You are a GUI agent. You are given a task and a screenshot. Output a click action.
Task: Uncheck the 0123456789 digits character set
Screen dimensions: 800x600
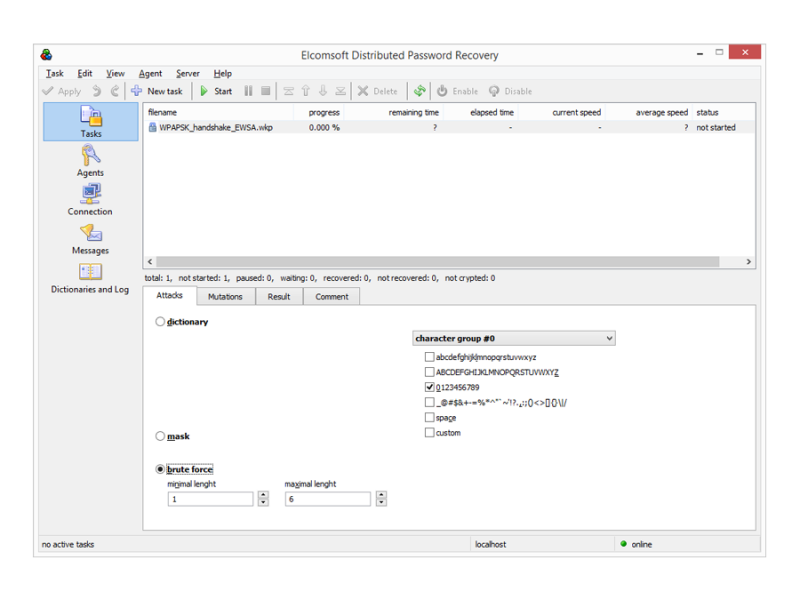(430, 387)
